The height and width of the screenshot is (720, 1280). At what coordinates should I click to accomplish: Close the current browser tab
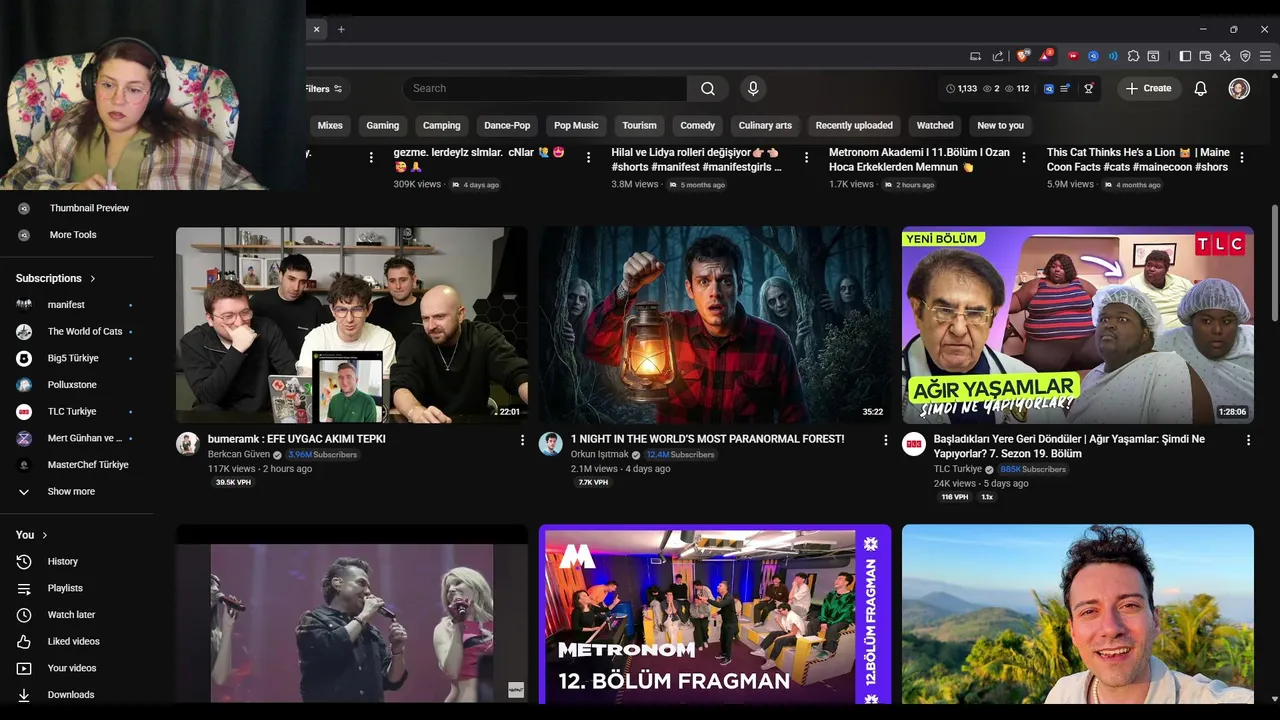316,29
